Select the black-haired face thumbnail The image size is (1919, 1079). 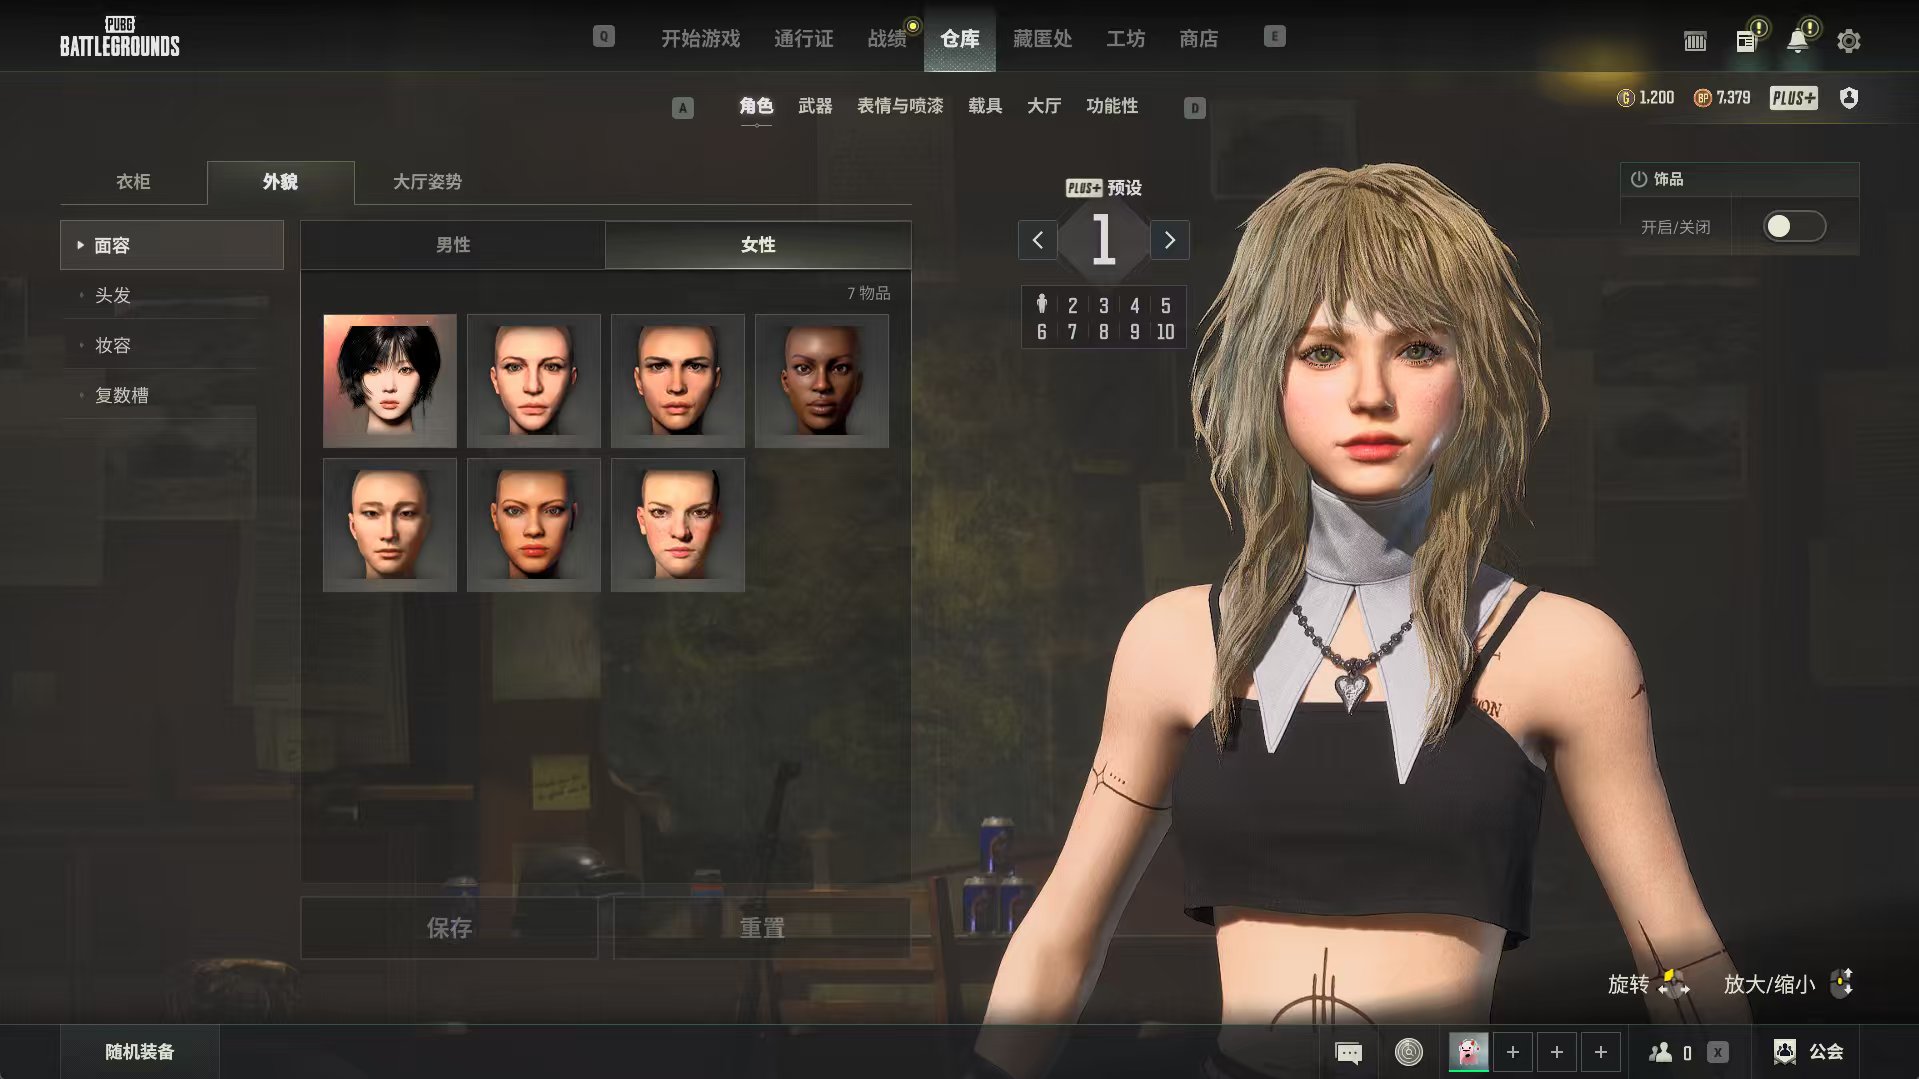[x=390, y=381]
